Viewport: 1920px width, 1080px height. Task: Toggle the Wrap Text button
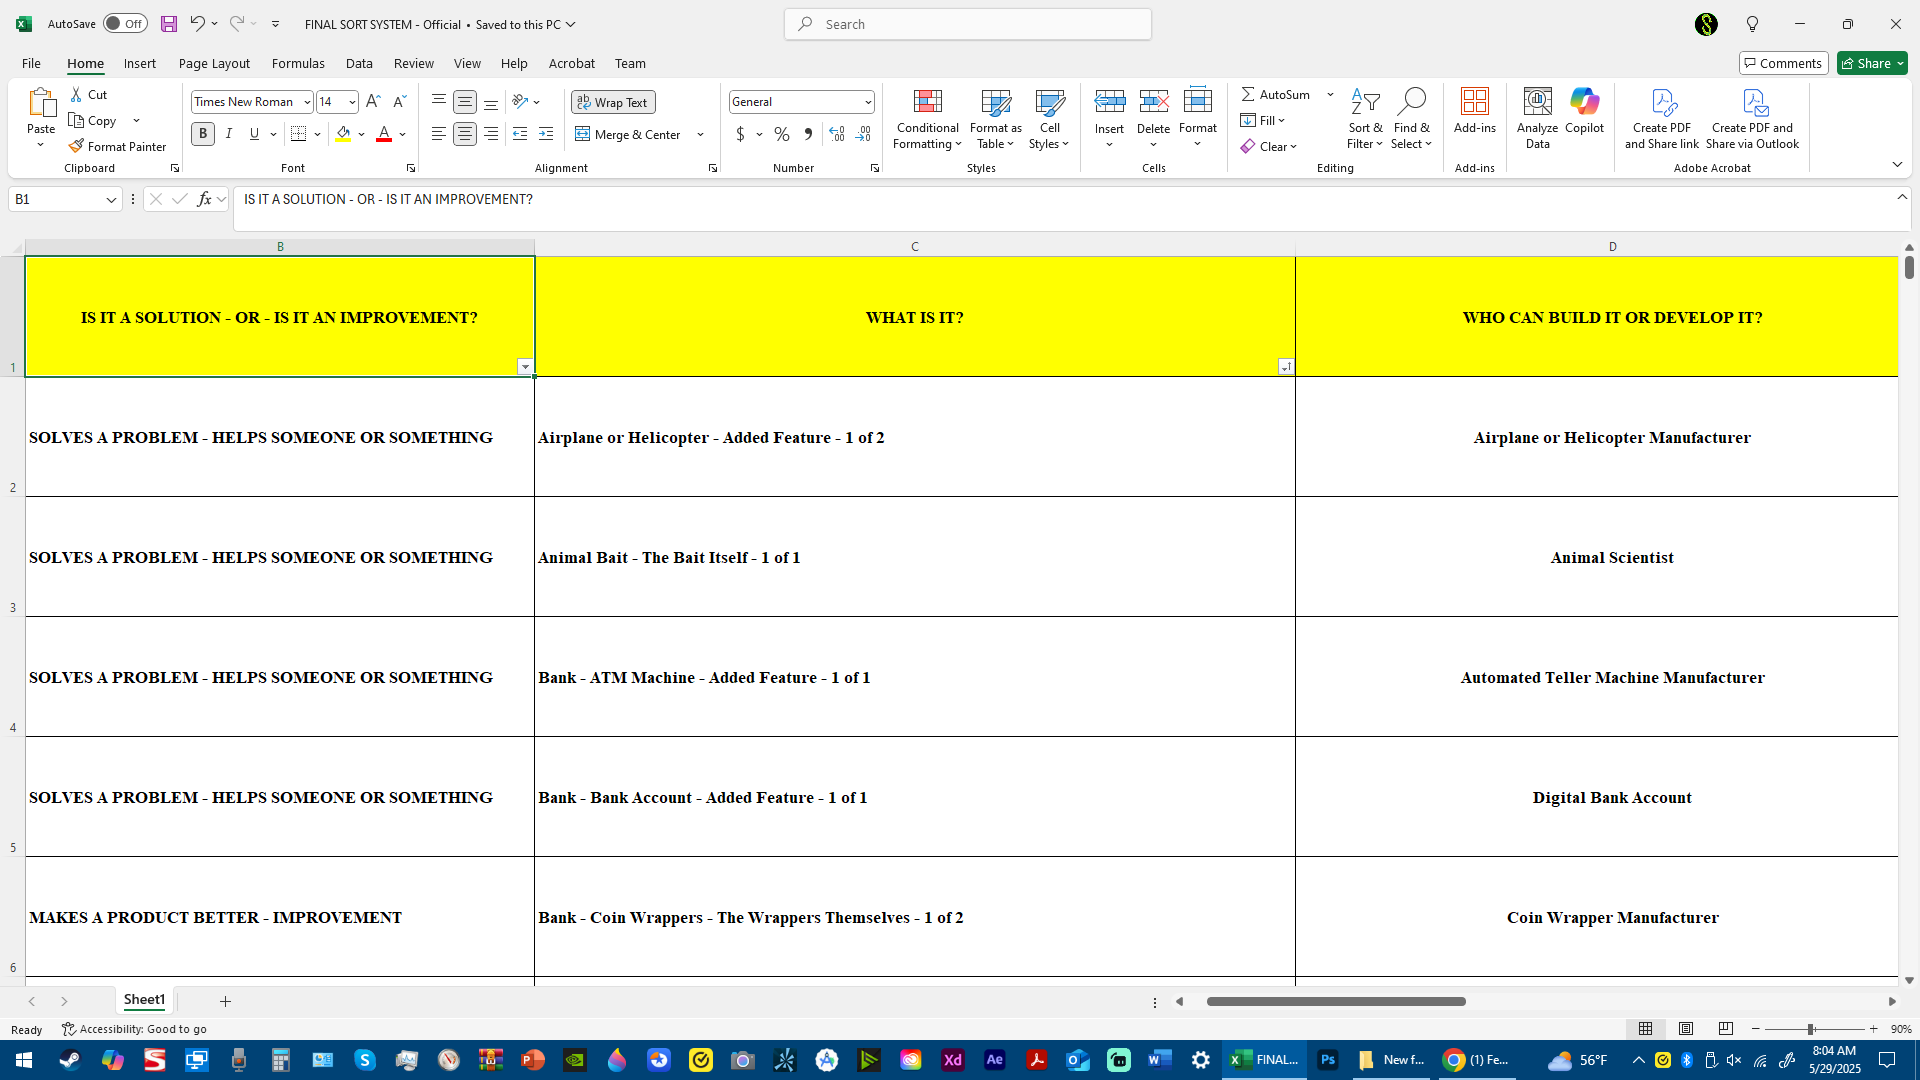[613, 102]
